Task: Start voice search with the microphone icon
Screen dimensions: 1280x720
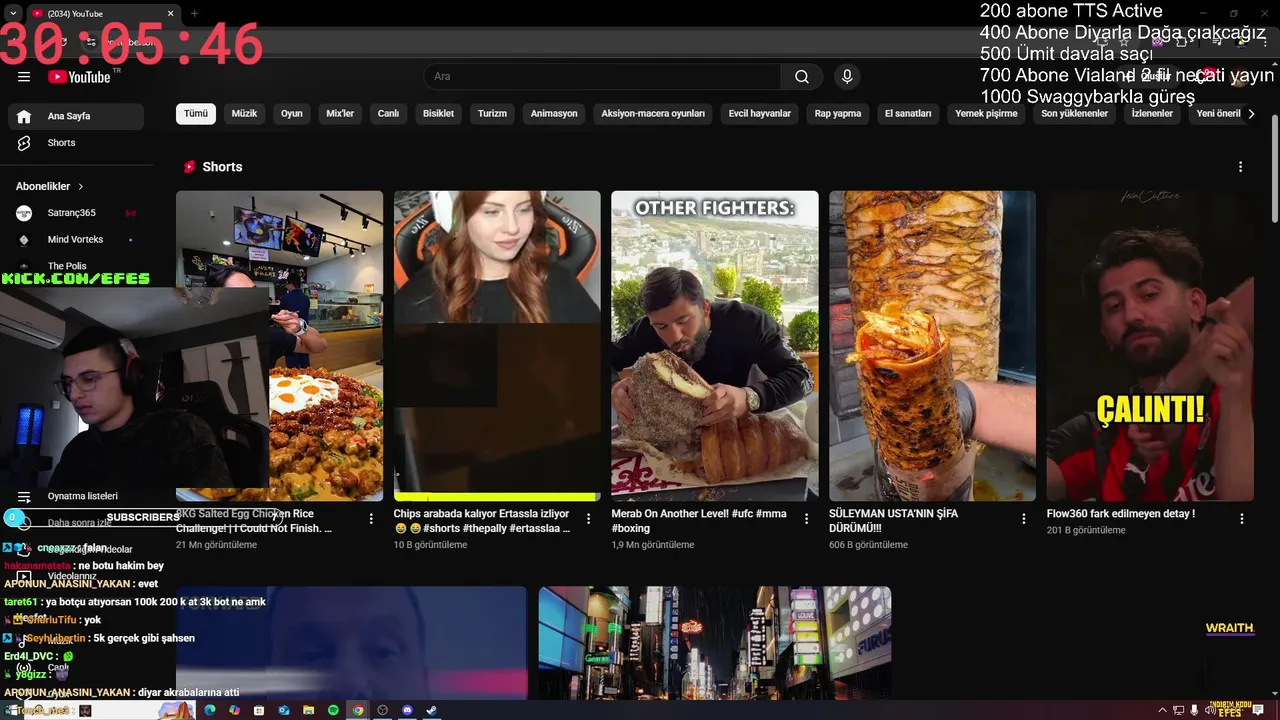Action: (847, 77)
